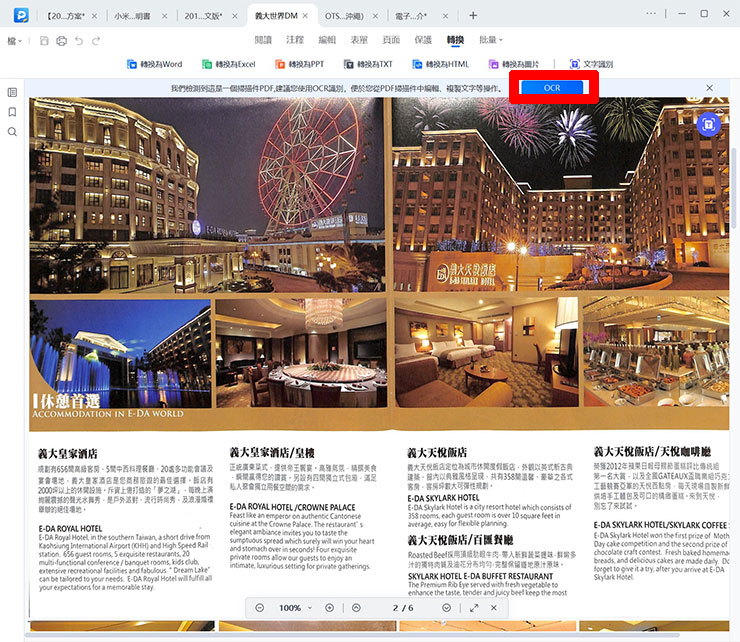
Task: Open the 頁面 menu tab
Action: tap(391, 40)
